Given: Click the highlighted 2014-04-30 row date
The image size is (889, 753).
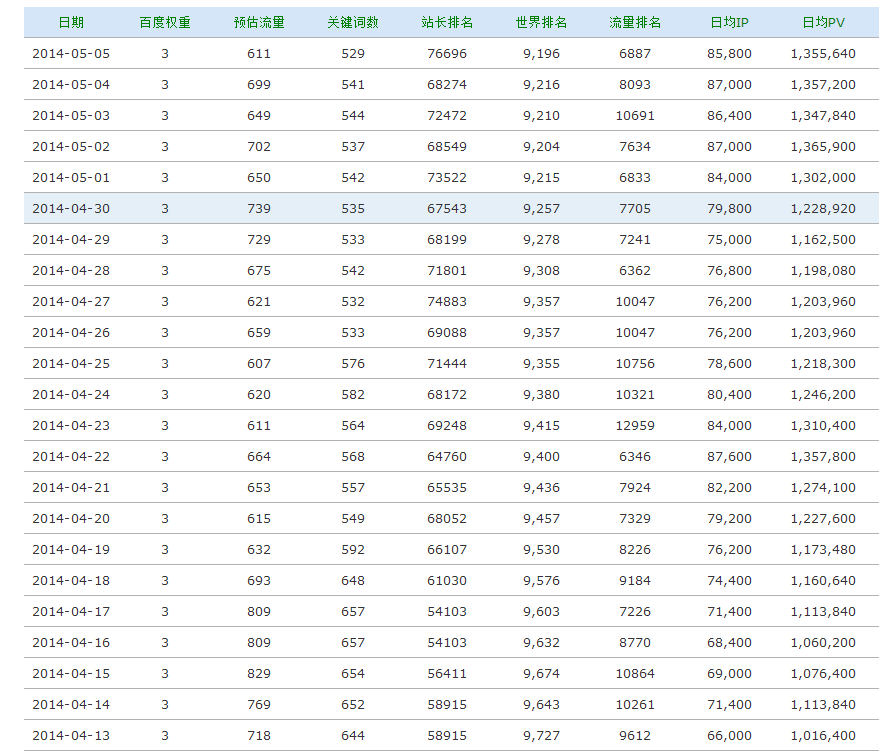Looking at the screenshot, I should [x=71, y=208].
